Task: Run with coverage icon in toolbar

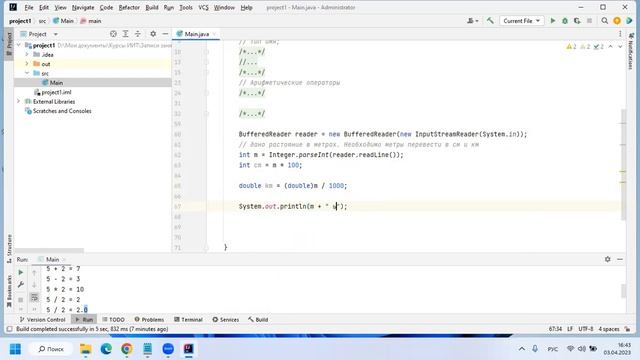Action: [x=577, y=21]
